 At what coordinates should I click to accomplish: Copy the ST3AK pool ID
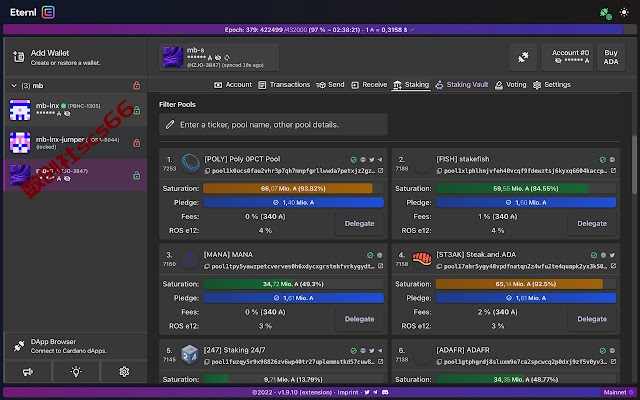click(440, 267)
